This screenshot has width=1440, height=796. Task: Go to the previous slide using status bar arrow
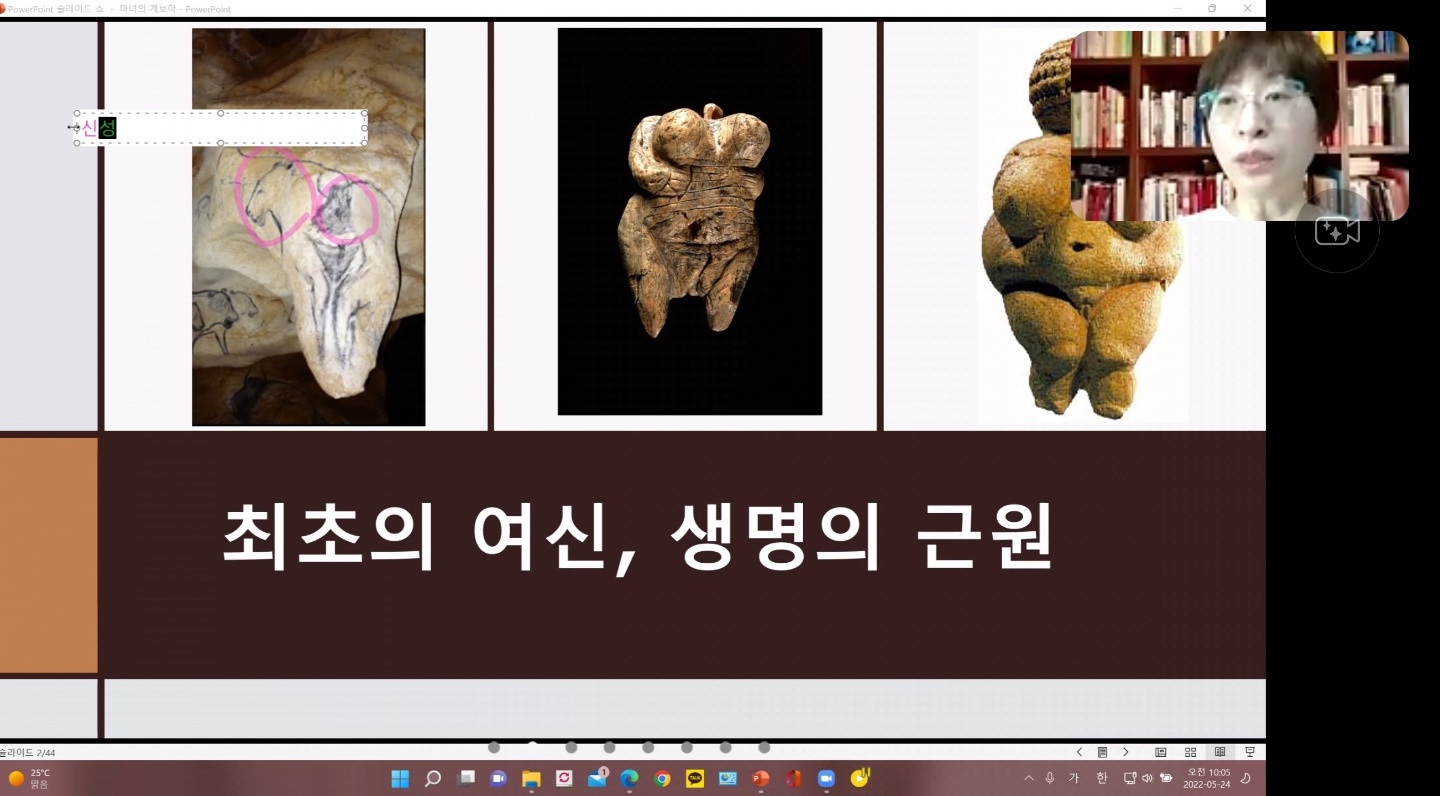point(1079,752)
